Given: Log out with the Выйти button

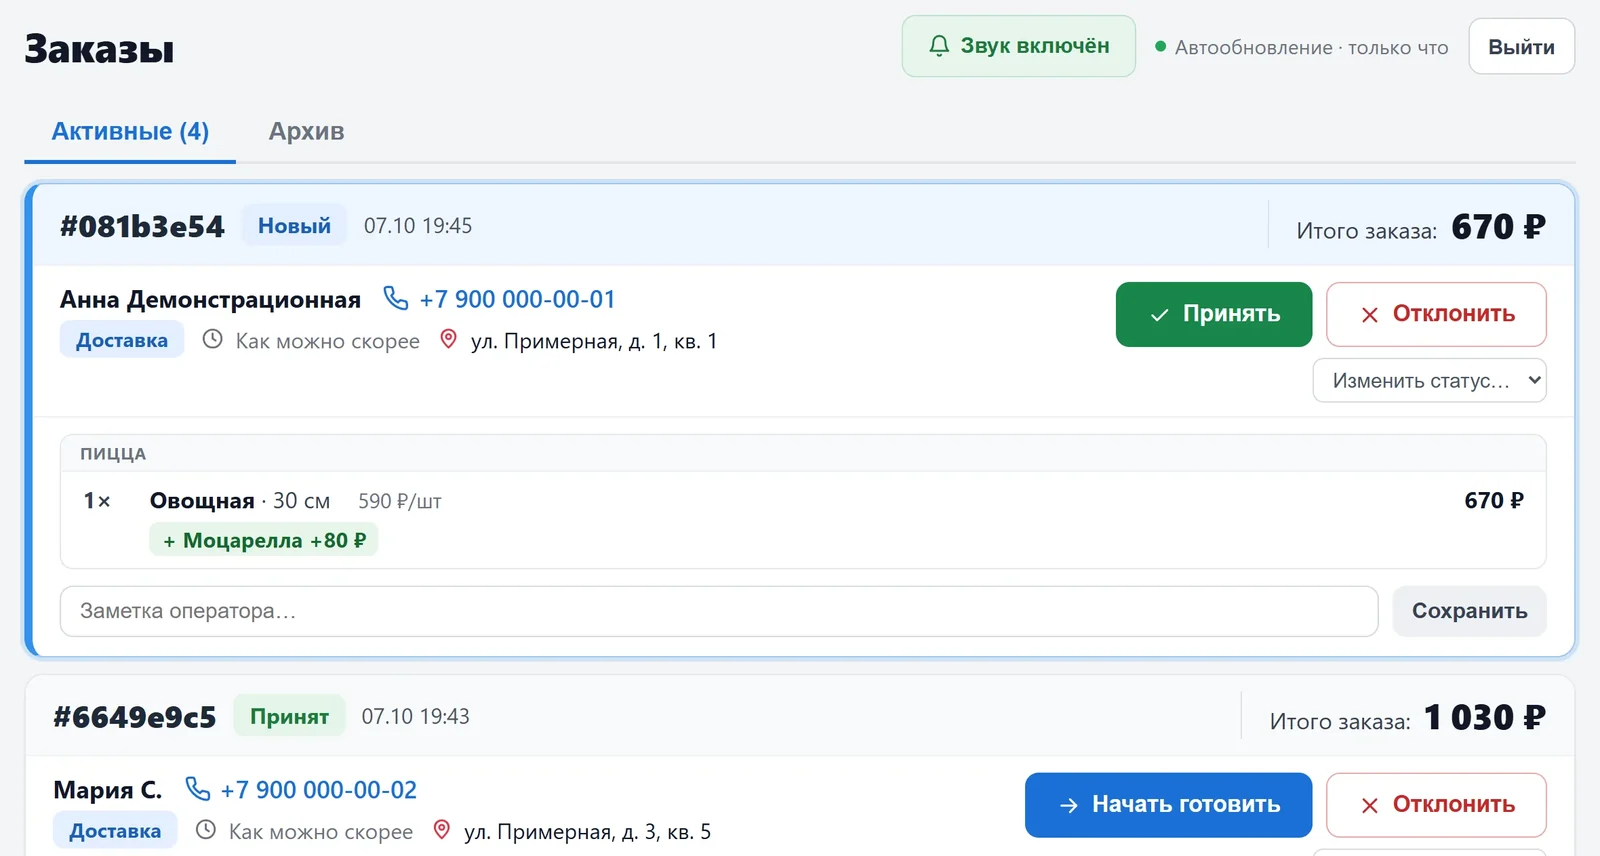Looking at the screenshot, I should click(x=1521, y=47).
